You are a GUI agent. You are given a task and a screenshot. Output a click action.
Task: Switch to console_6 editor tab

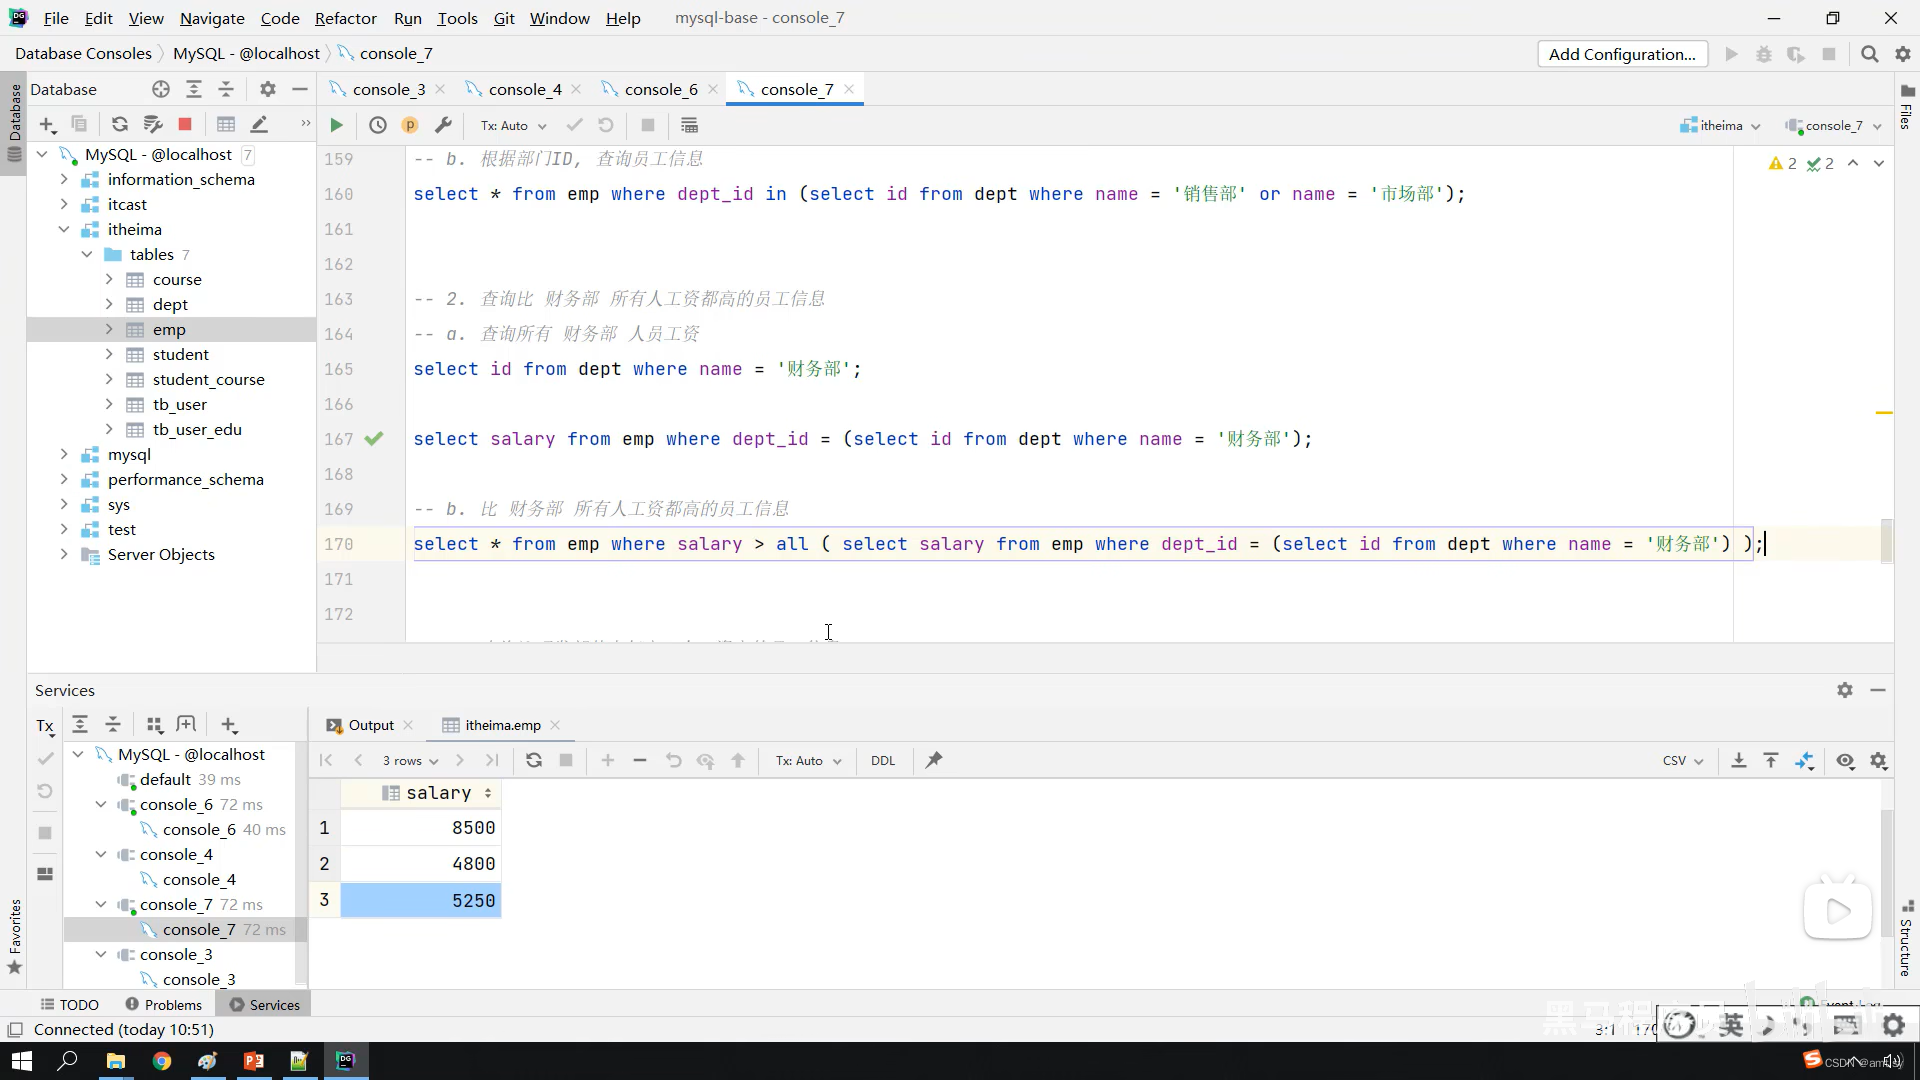pos(660,89)
